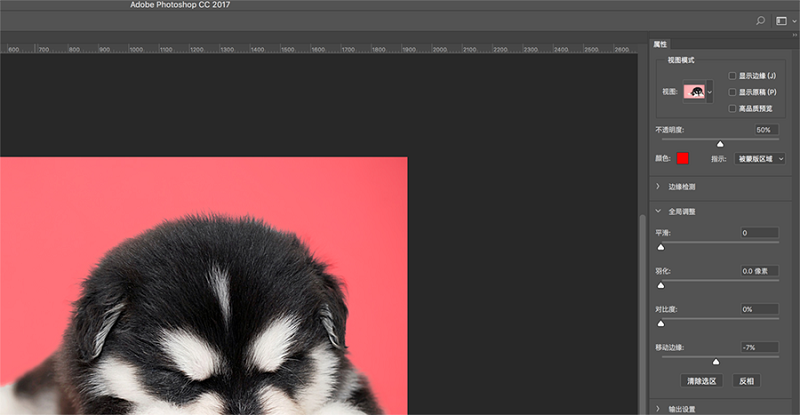Expand the 边缘检测 section
Viewport: 800px width, 415px height.
[x=658, y=186]
